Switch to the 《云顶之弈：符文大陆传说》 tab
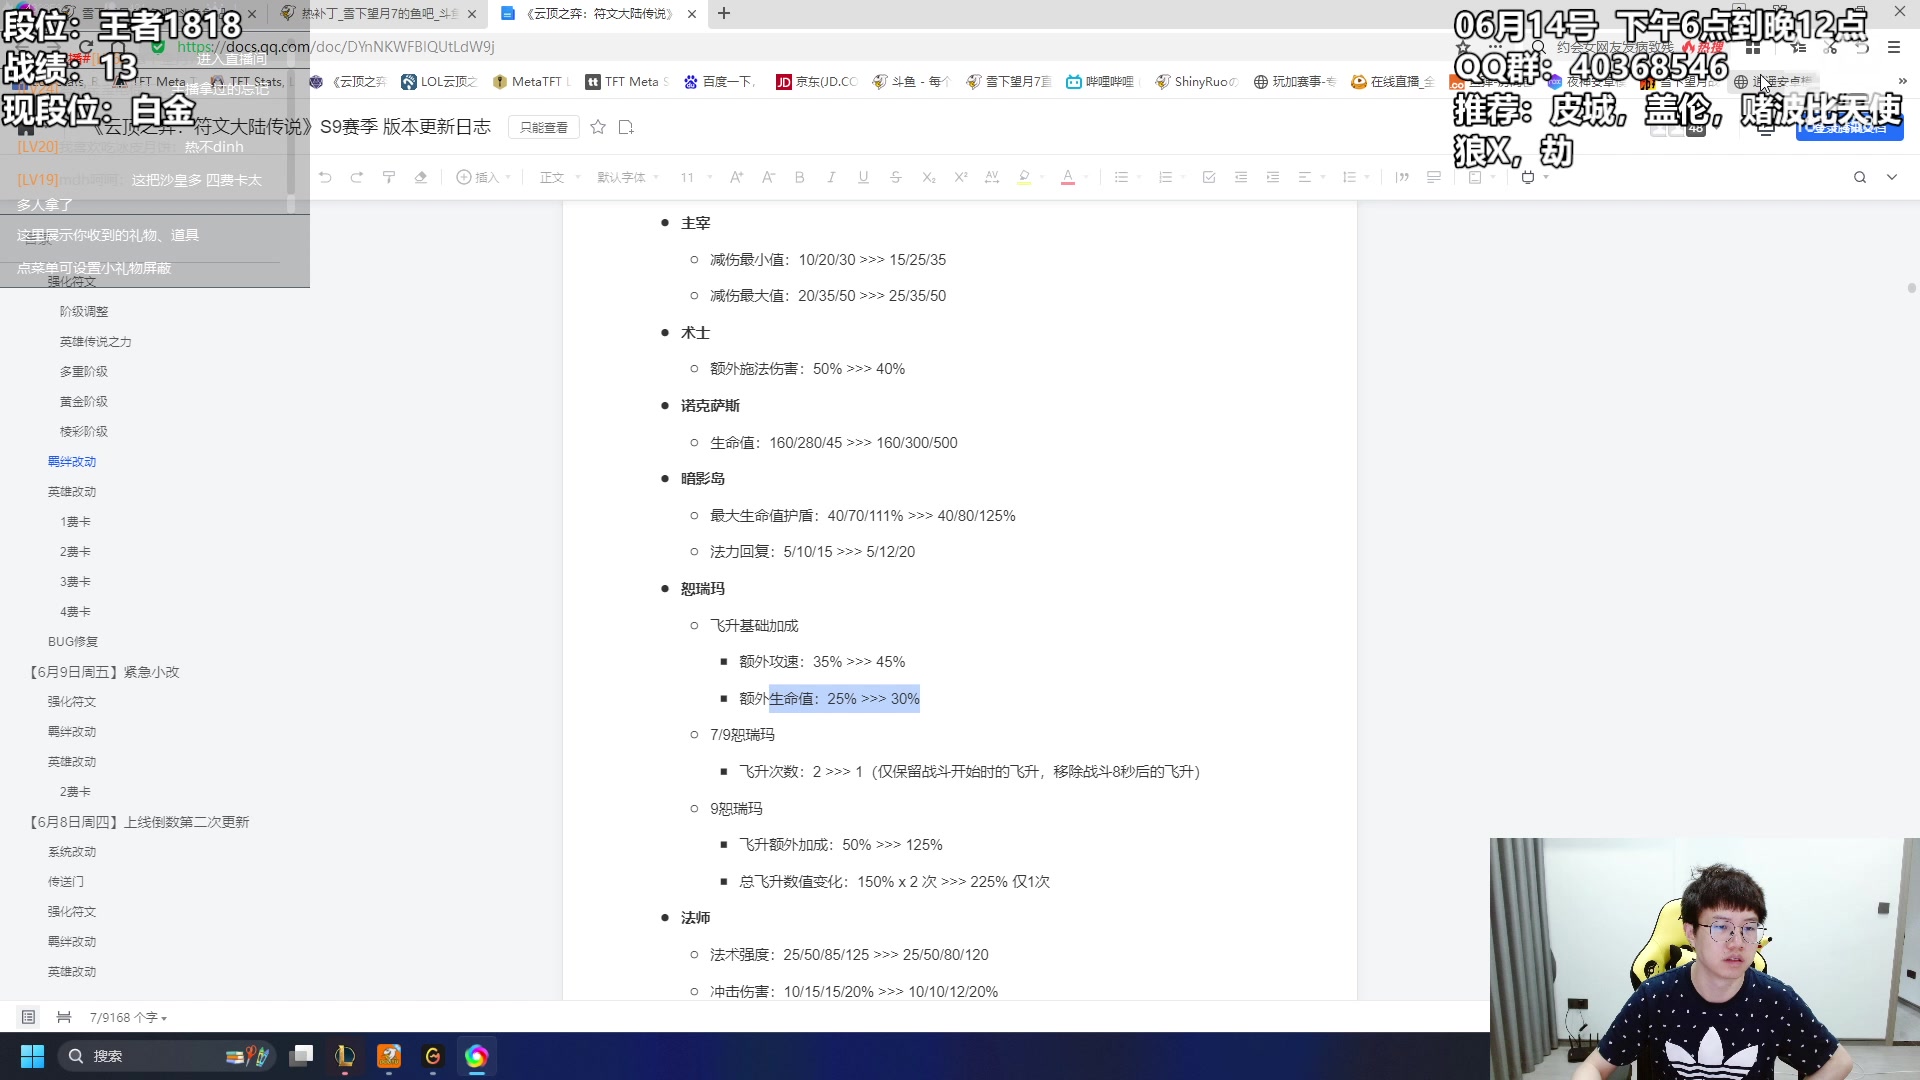The height and width of the screenshot is (1080, 1920). (x=600, y=13)
